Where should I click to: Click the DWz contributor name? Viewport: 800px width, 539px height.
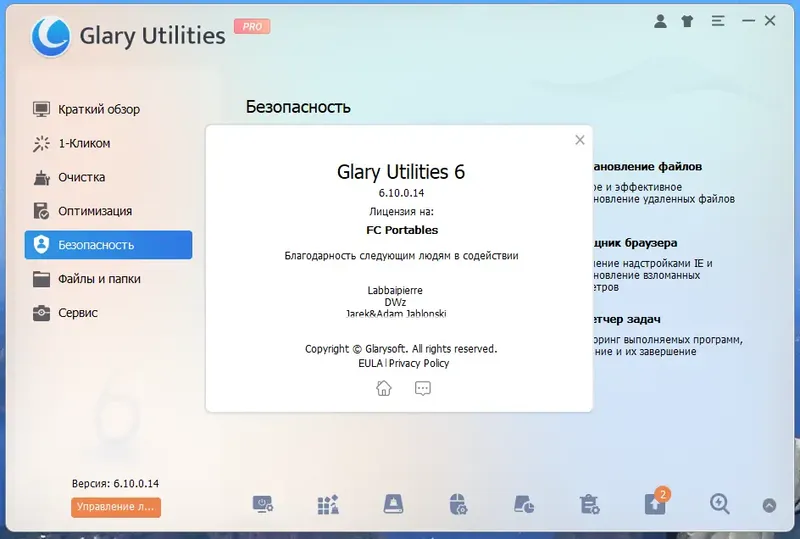click(x=395, y=303)
